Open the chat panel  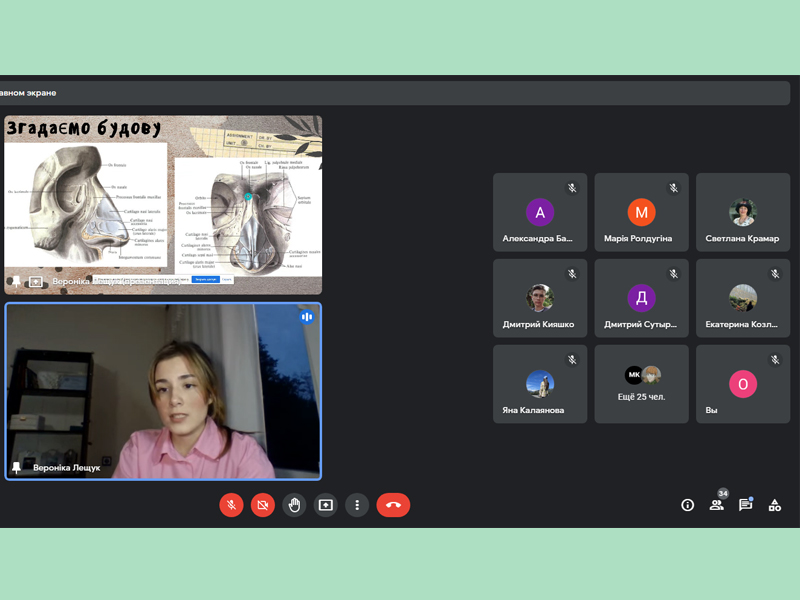[x=745, y=505]
